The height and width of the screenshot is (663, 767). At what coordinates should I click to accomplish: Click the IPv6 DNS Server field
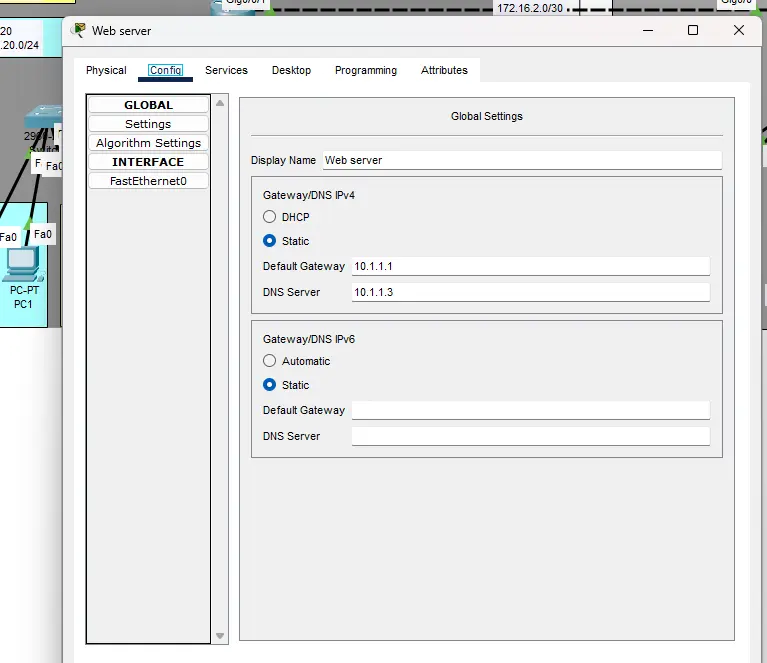[531, 436]
